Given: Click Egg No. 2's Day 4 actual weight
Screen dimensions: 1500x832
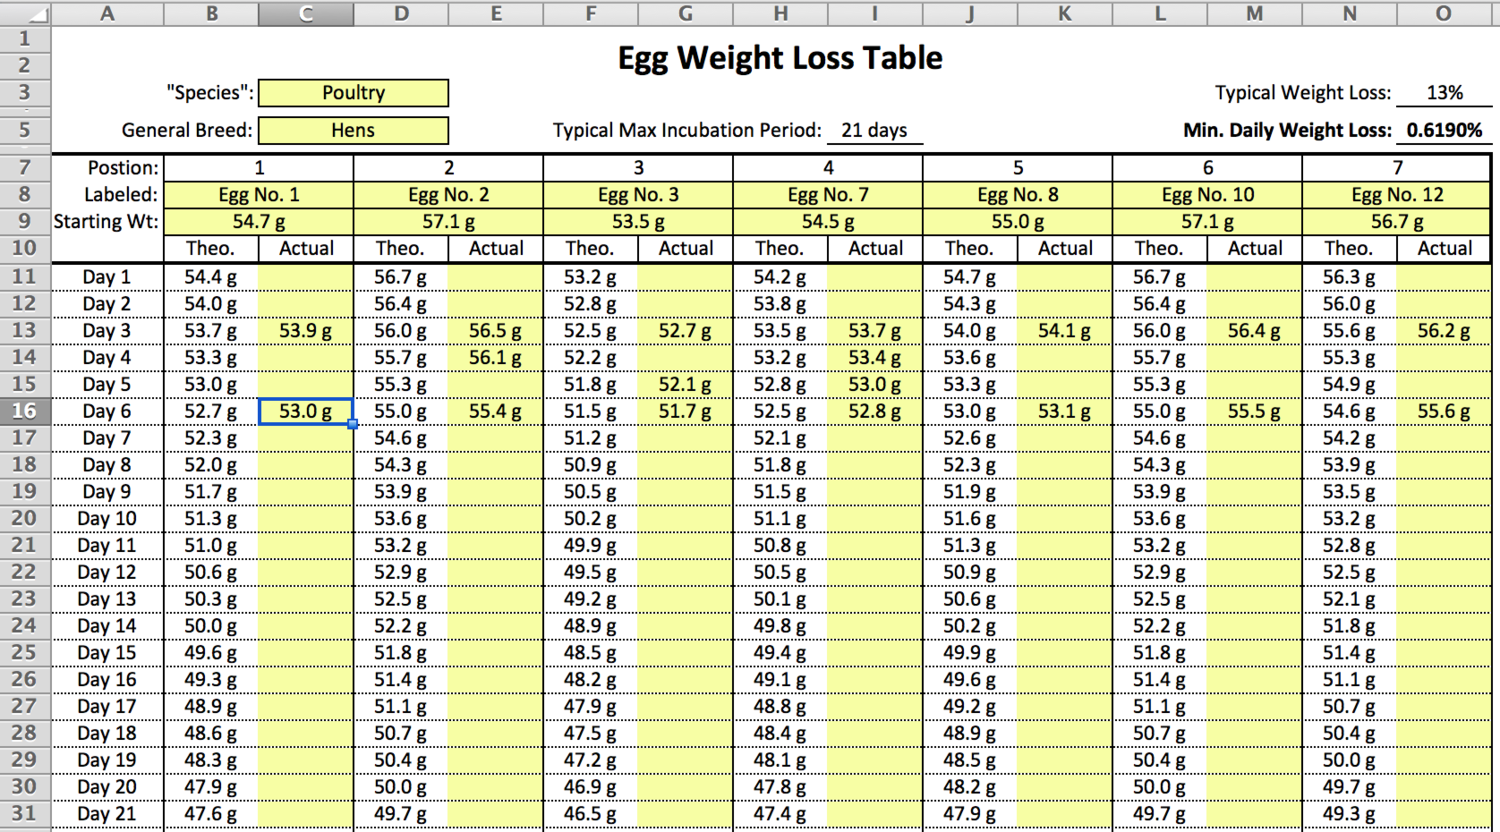Looking at the screenshot, I should point(495,358).
